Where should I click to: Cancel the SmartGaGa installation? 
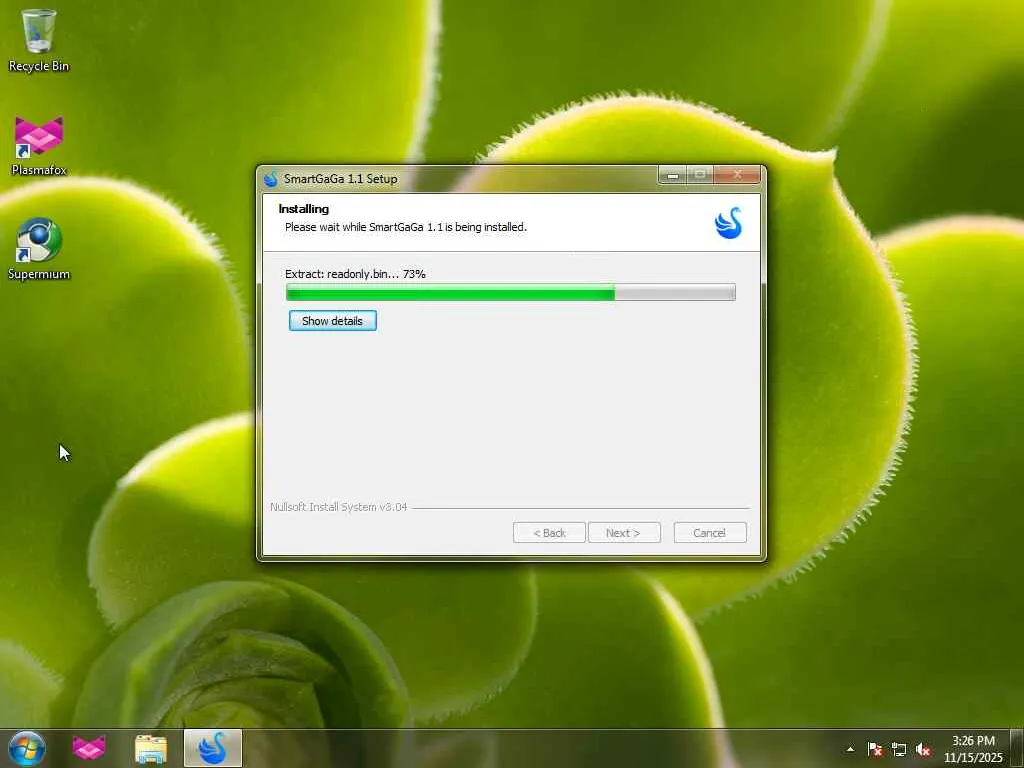coord(710,533)
